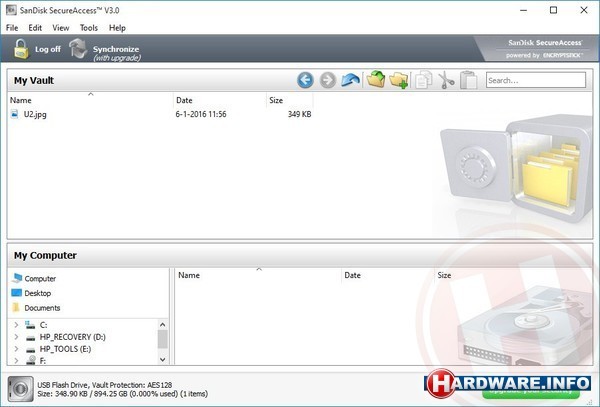Viewport: 600px width, 407px height.
Task: Click the Desktop label
Action: pos(38,293)
